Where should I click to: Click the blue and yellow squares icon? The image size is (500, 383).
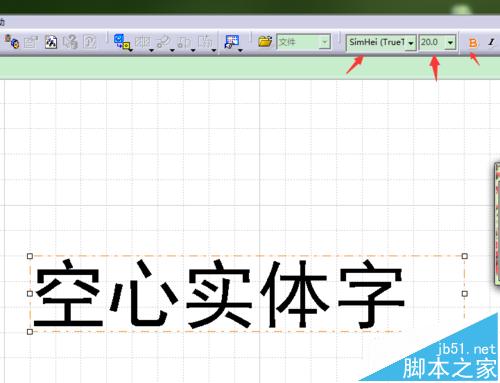point(121,41)
